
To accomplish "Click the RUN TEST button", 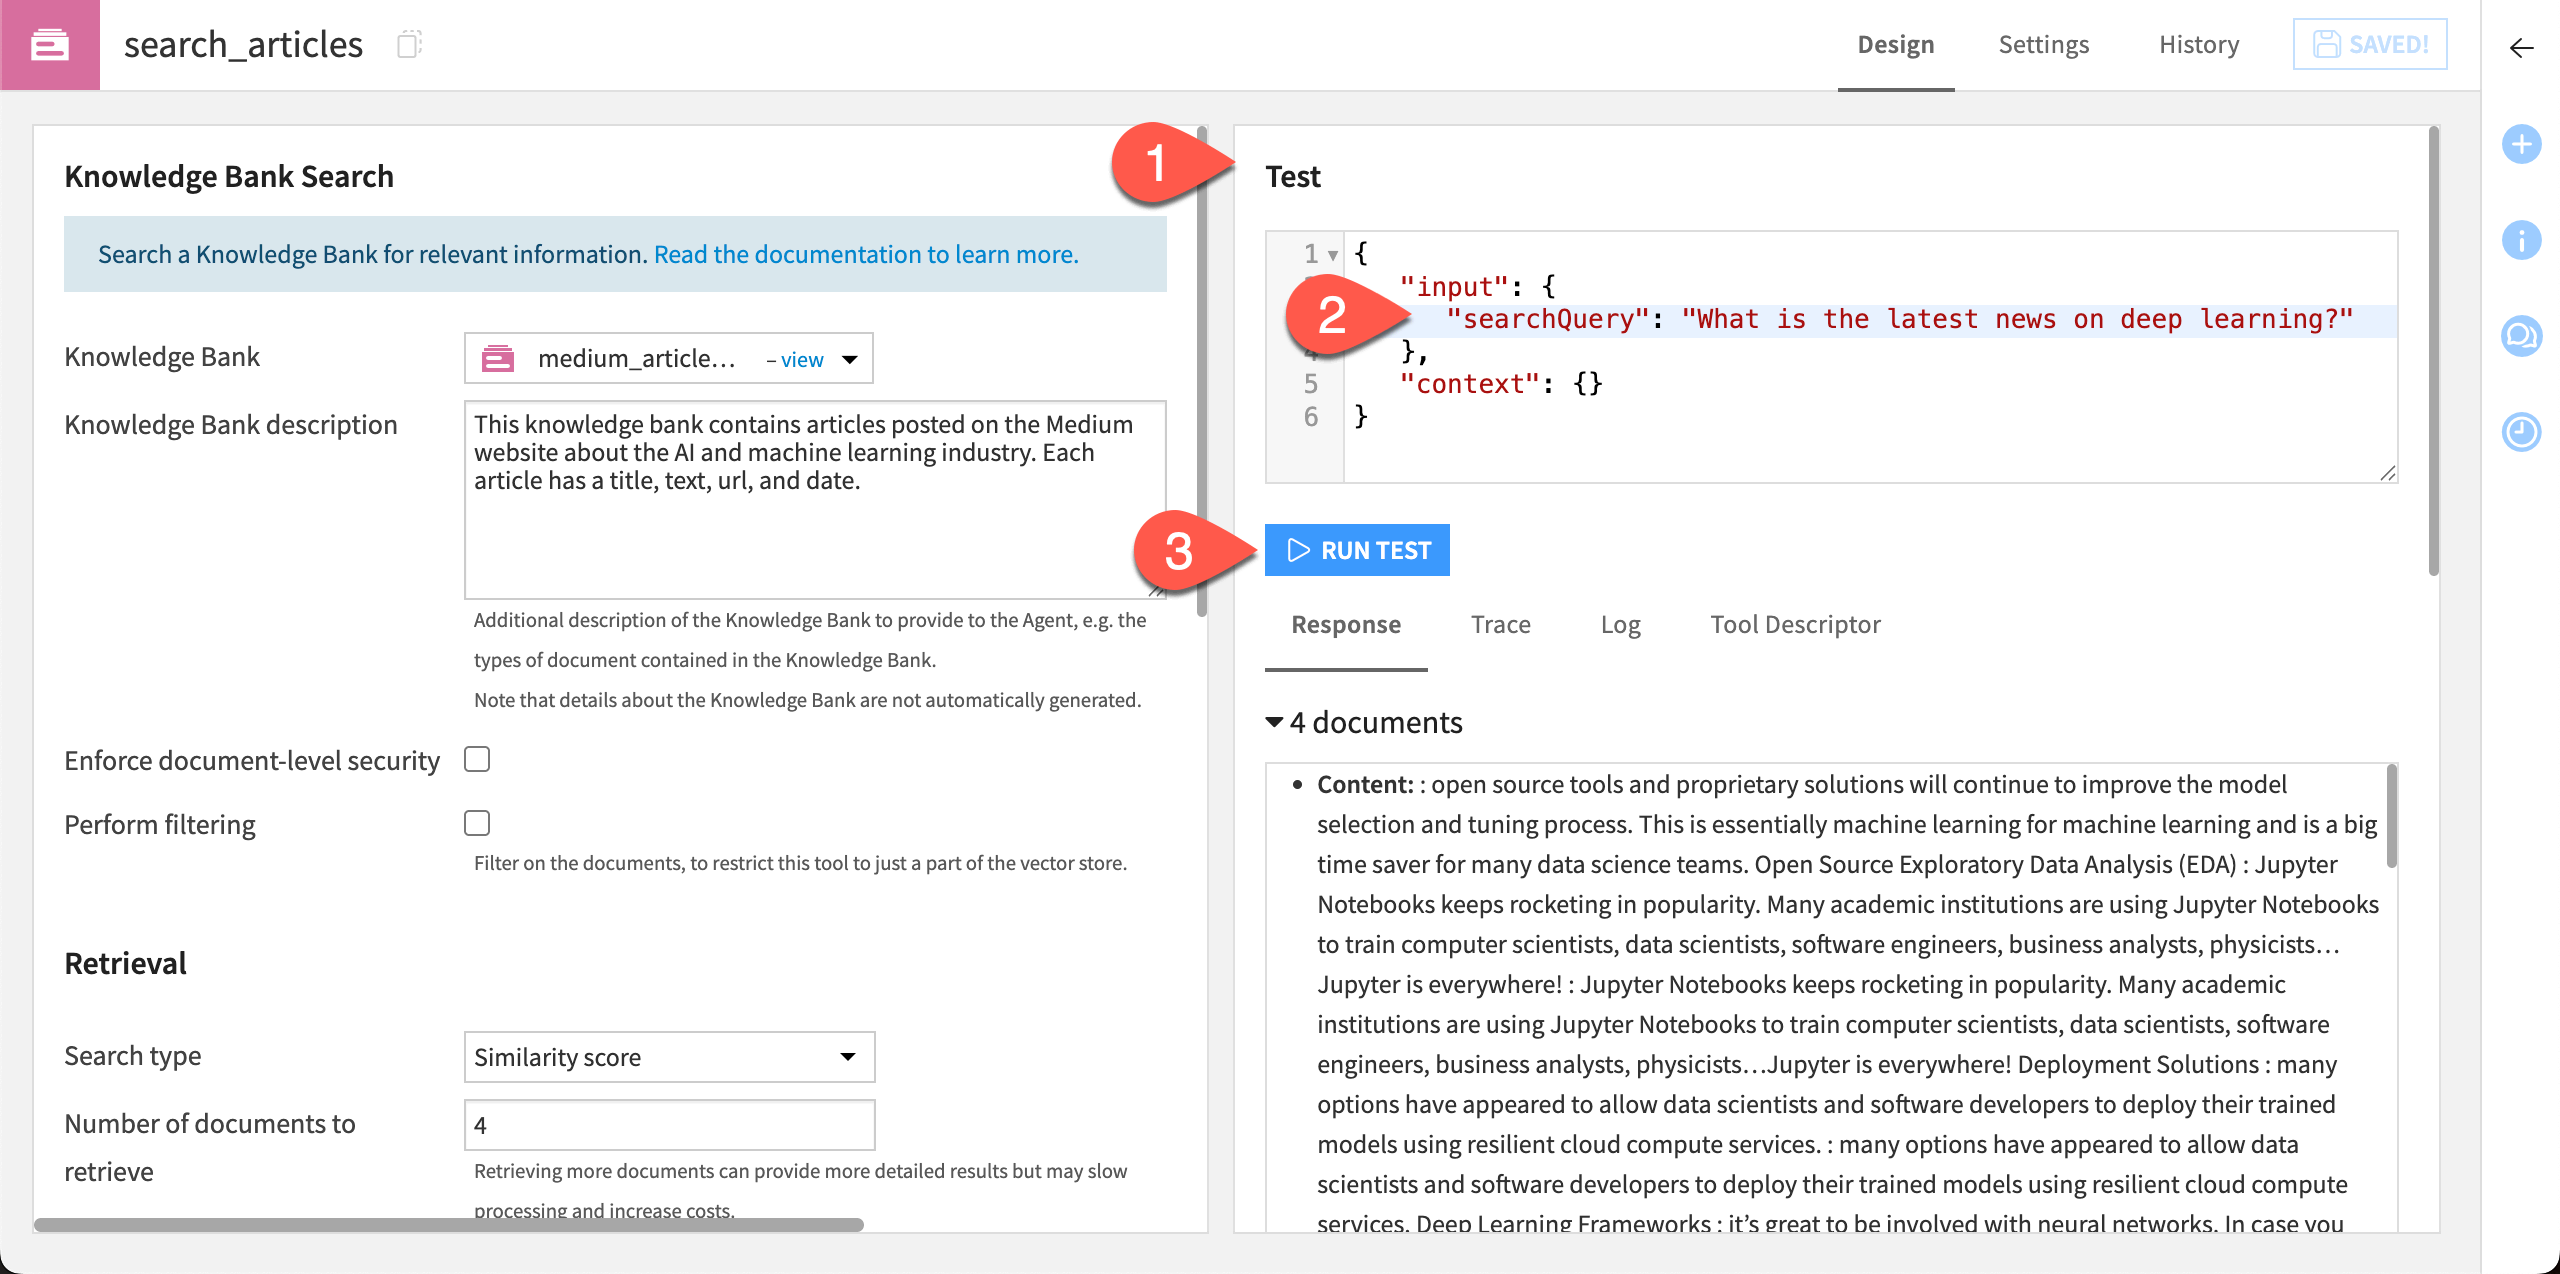I will tap(1357, 550).
